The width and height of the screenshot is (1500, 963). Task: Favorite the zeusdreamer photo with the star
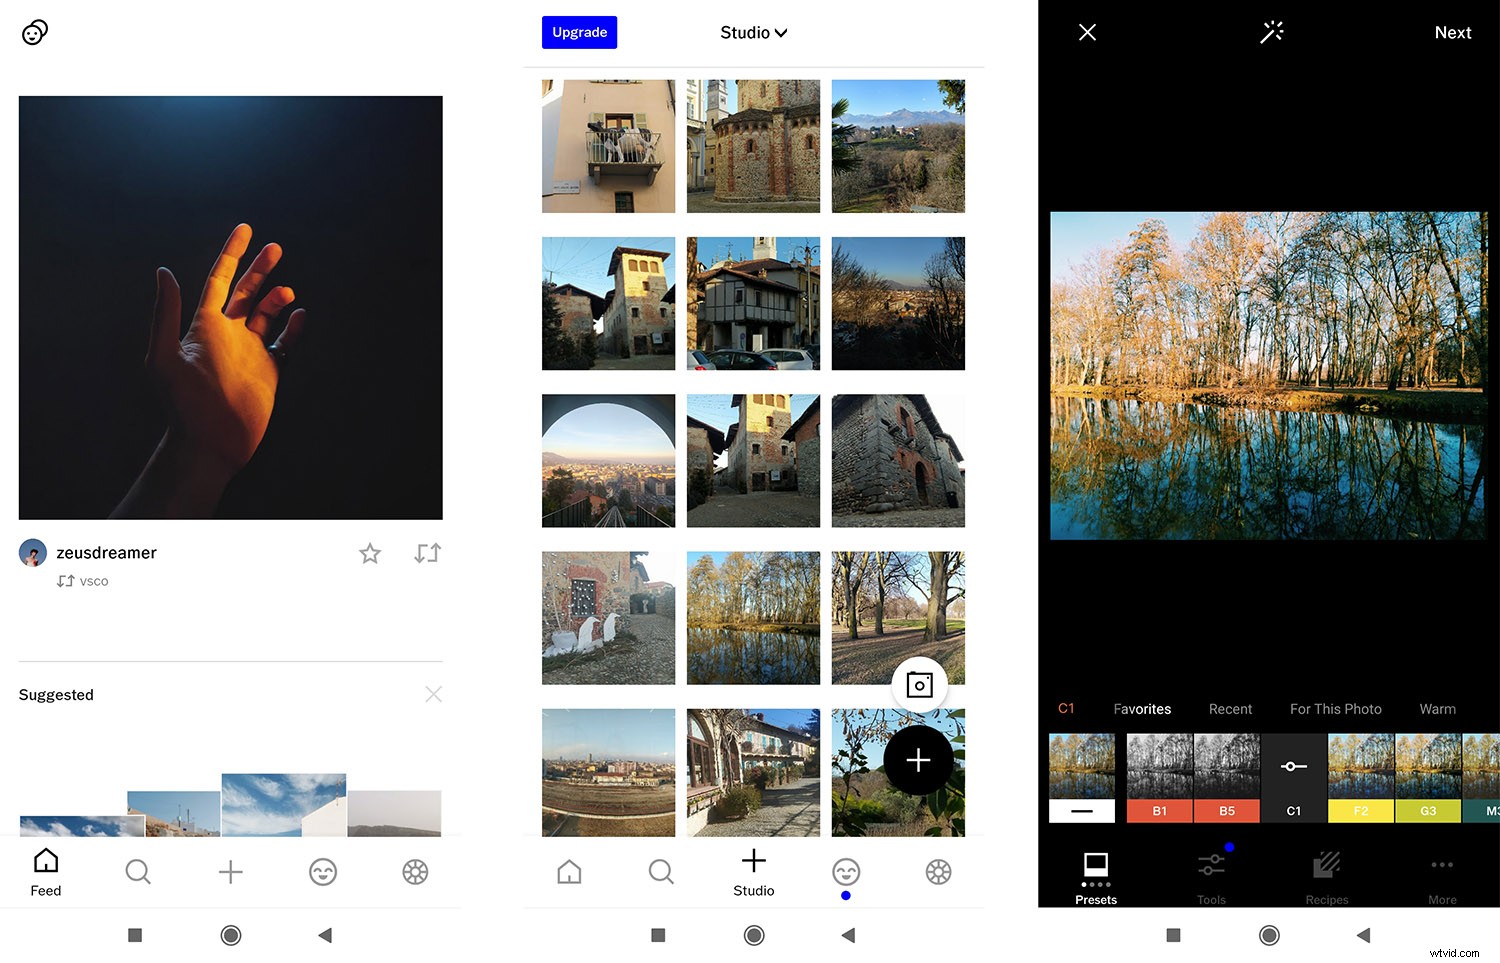coord(369,553)
